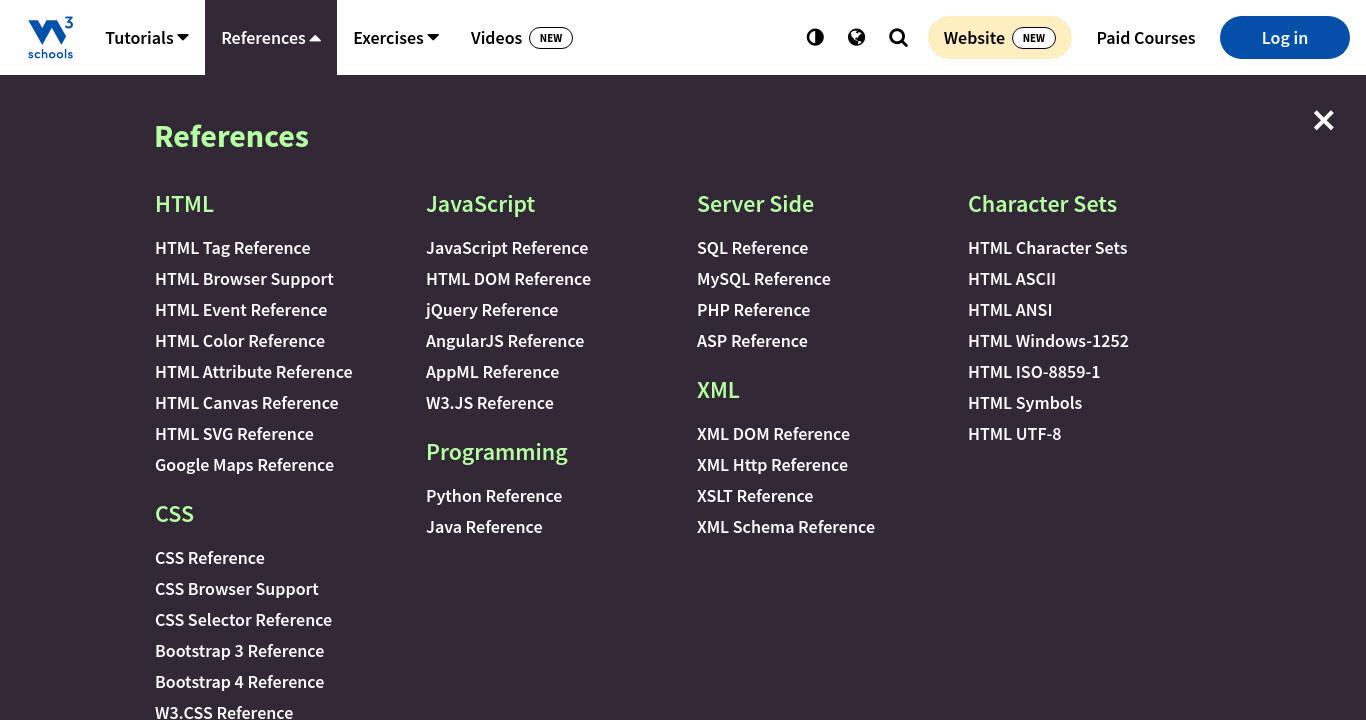This screenshot has width=1366, height=720.
Task: Open HTML UTF-8 link
Action: click(x=1014, y=434)
